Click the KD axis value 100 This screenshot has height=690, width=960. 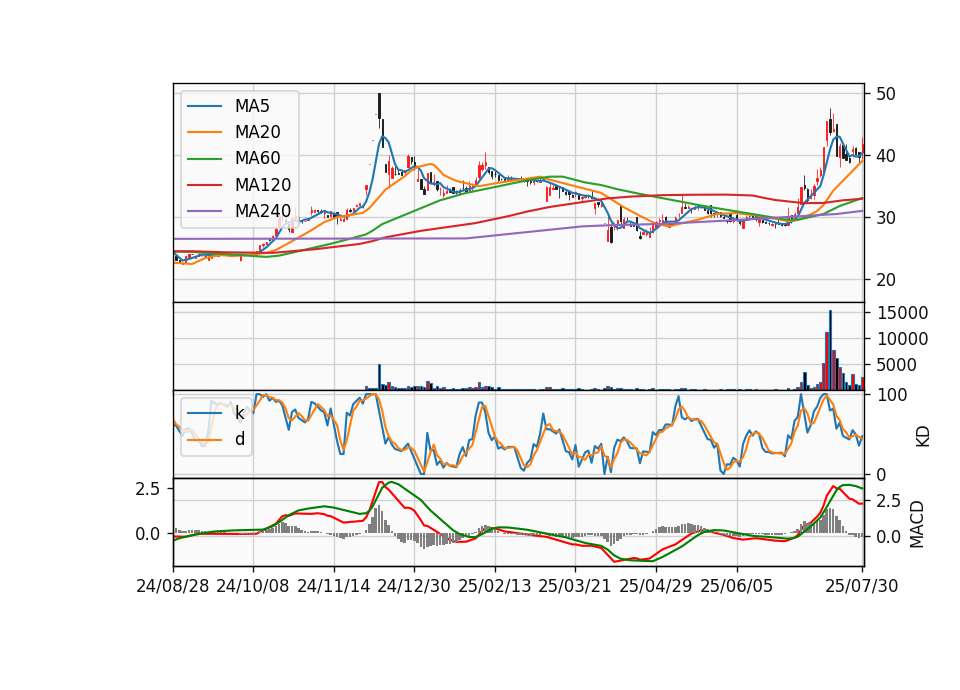892,396
